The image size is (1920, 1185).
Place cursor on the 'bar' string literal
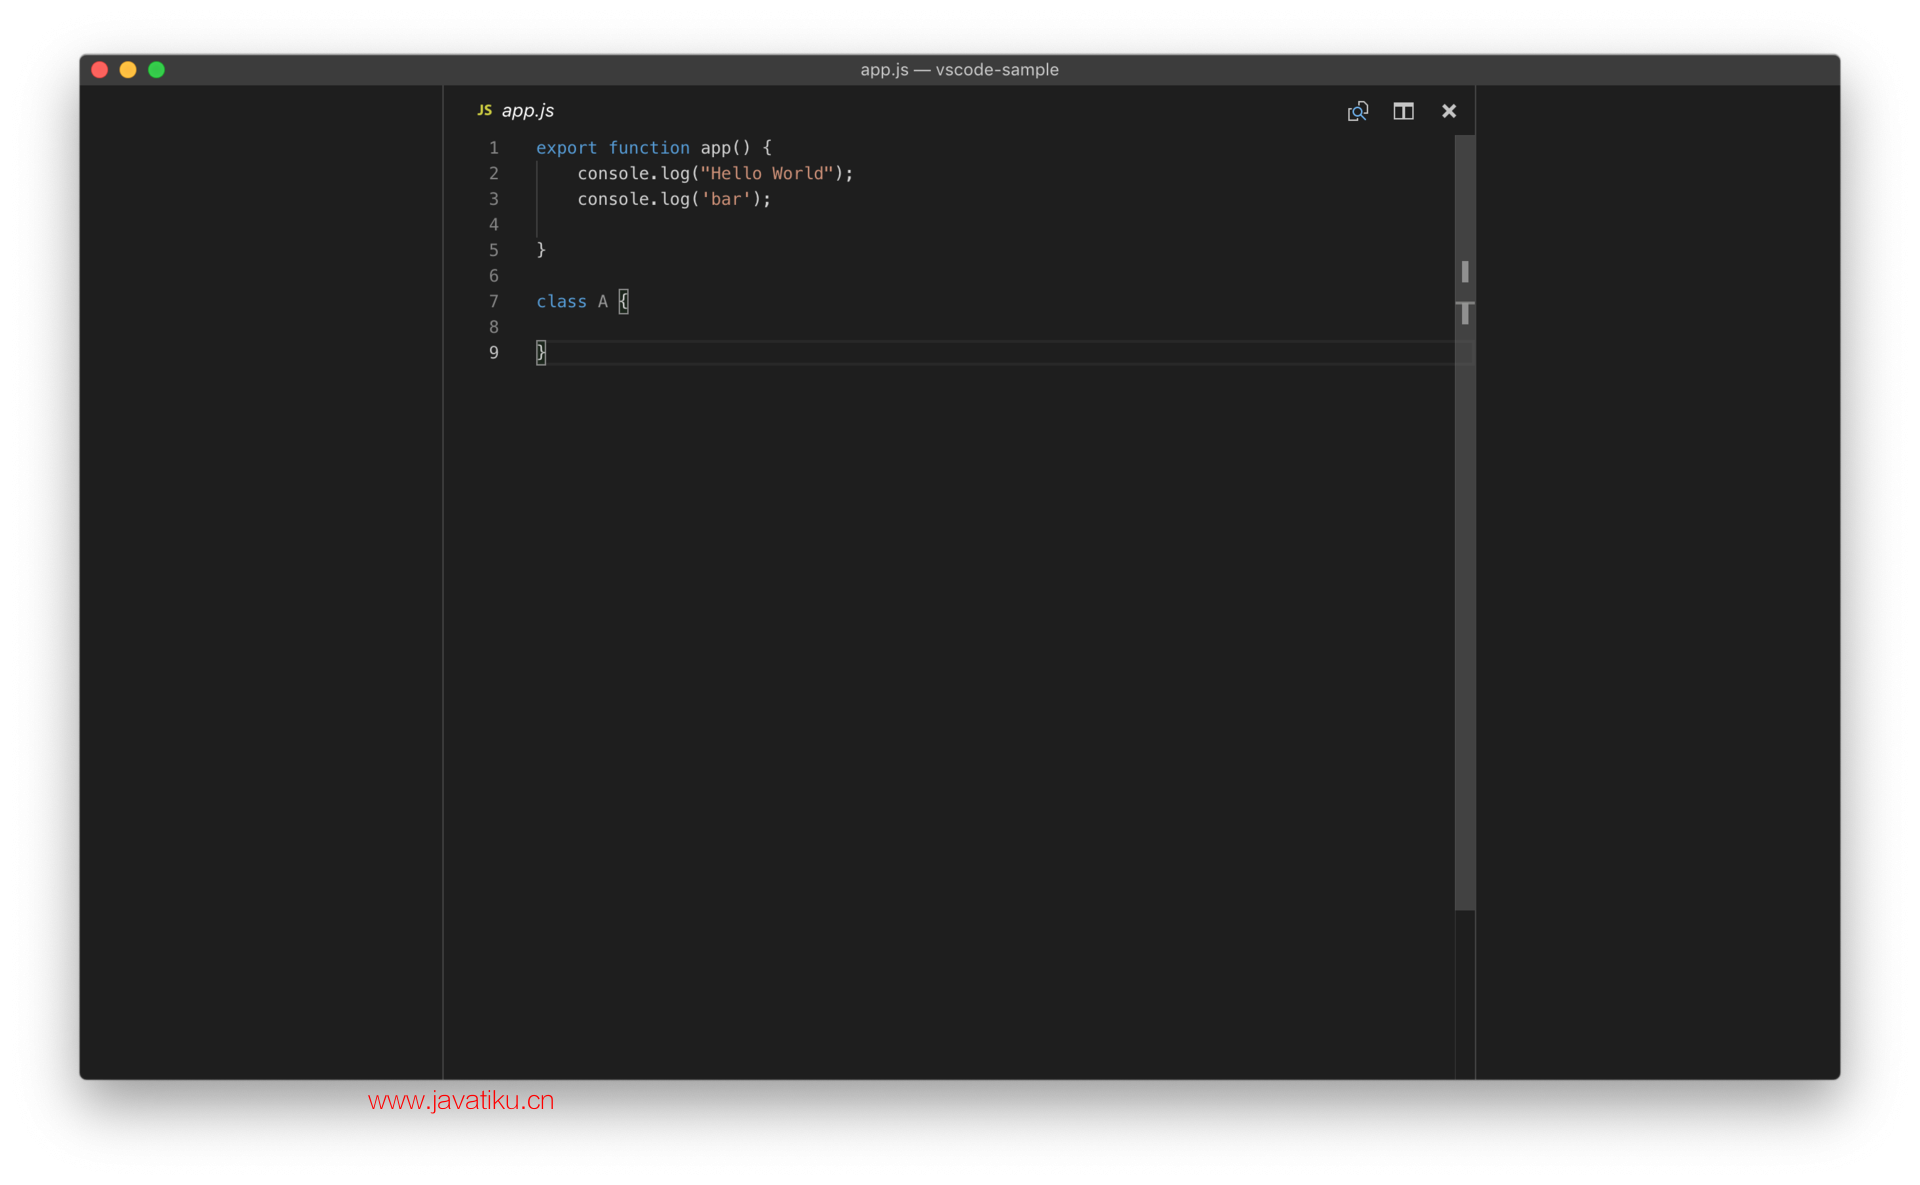725,199
